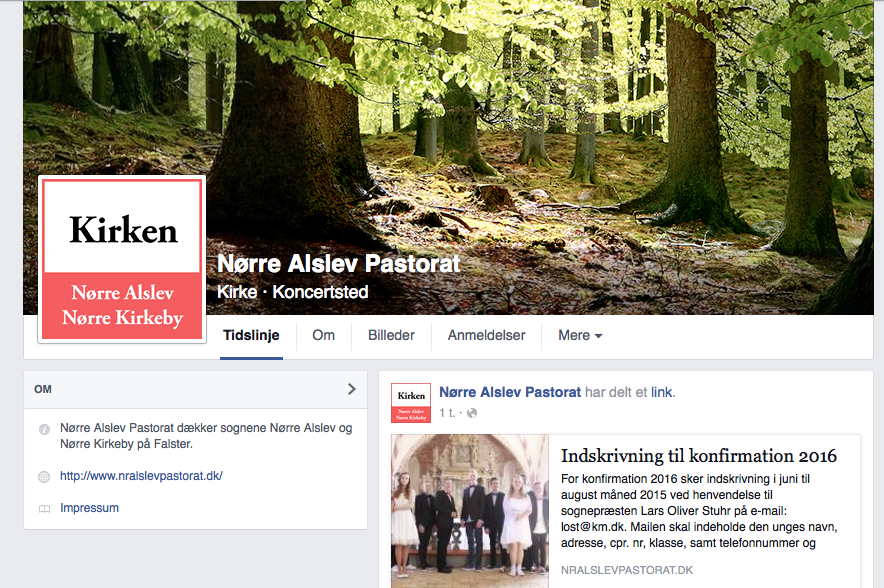
Task: Click the info icon in the Om panel
Action: tap(44, 429)
